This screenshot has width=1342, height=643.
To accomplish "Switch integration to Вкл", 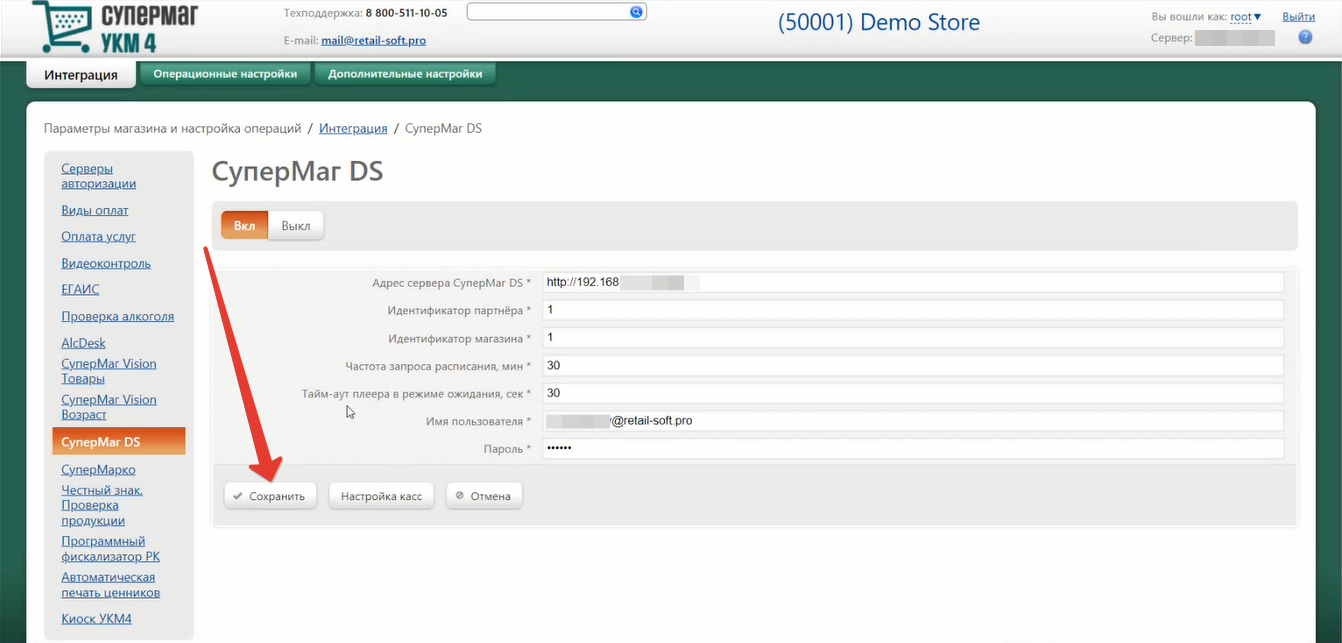I will pyautogui.click(x=244, y=226).
